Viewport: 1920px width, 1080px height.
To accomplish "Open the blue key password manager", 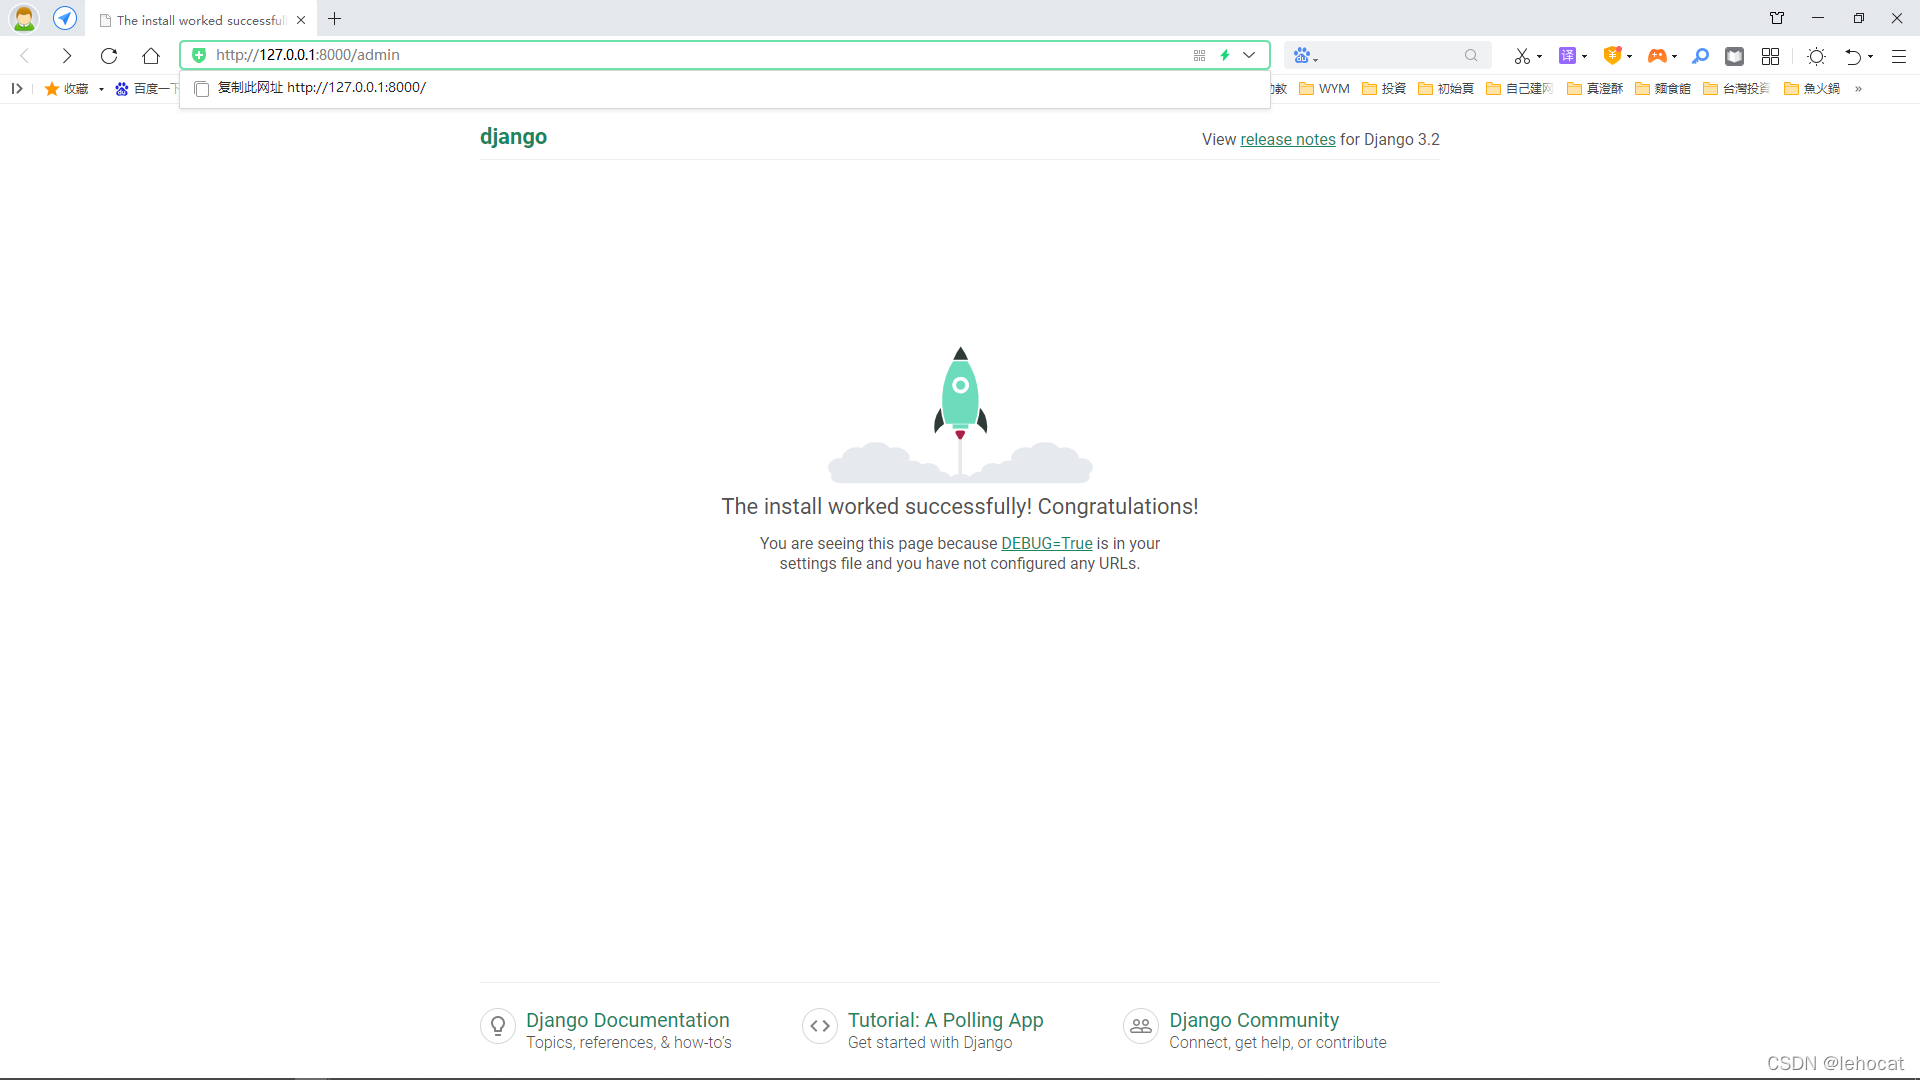I will (1700, 56).
